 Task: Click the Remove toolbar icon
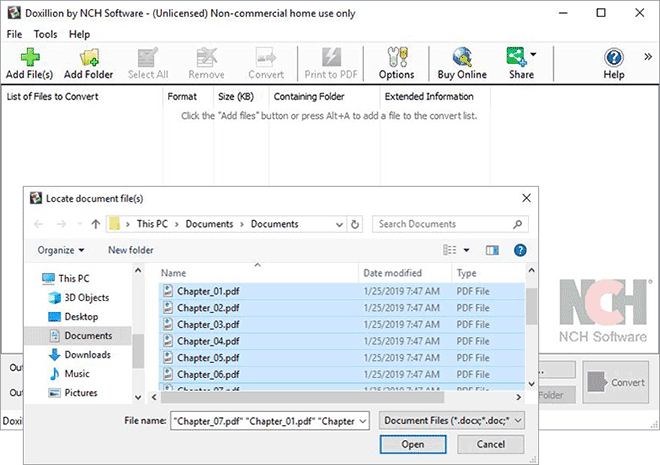click(x=206, y=64)
